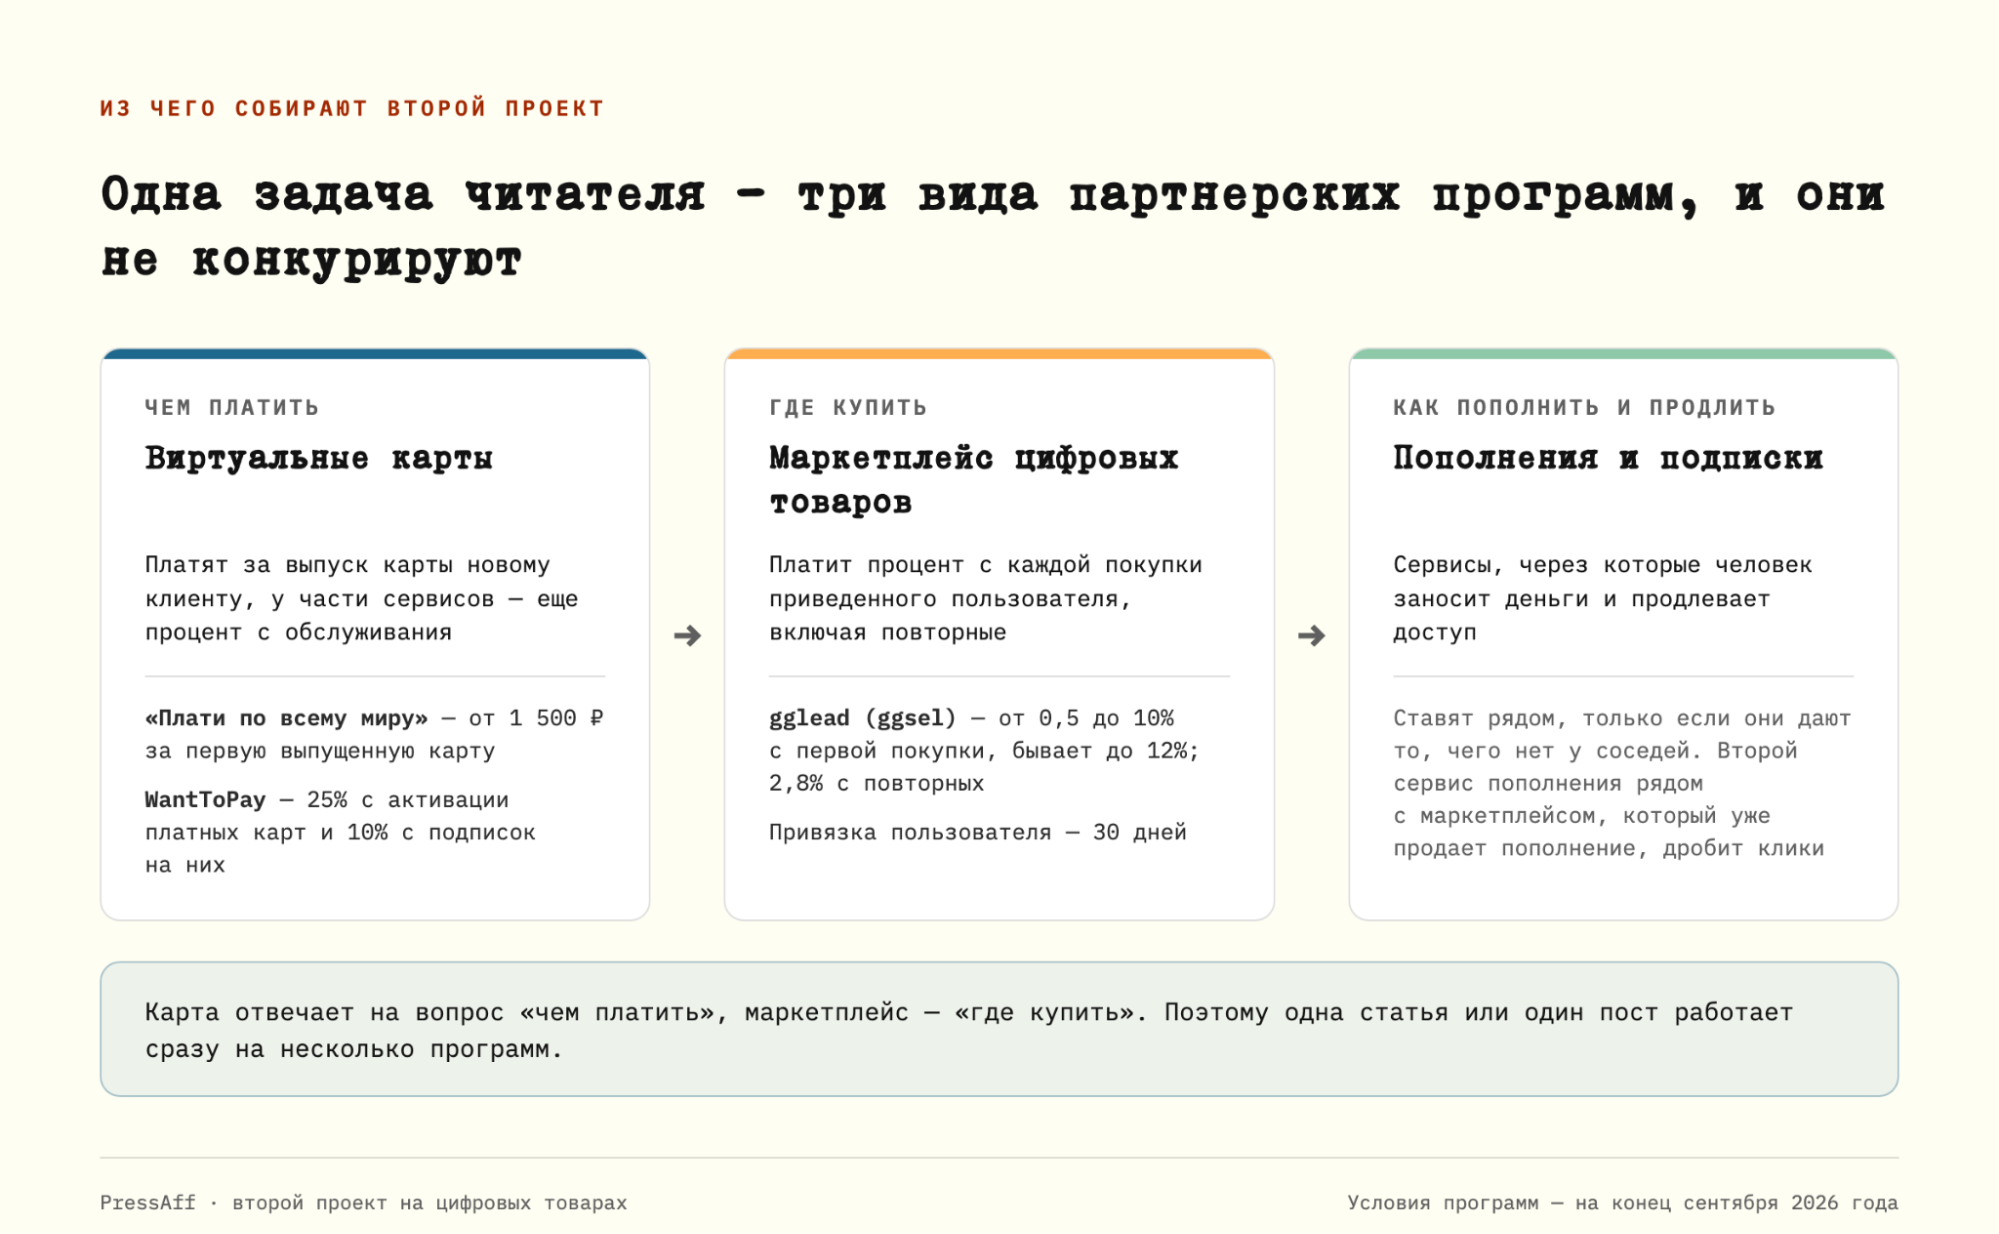Screen dimensions: 1999x1234
Task: Click the bold "«Плати по всему миру»" text
Action: pyautogui.click(x=286, y=718)
